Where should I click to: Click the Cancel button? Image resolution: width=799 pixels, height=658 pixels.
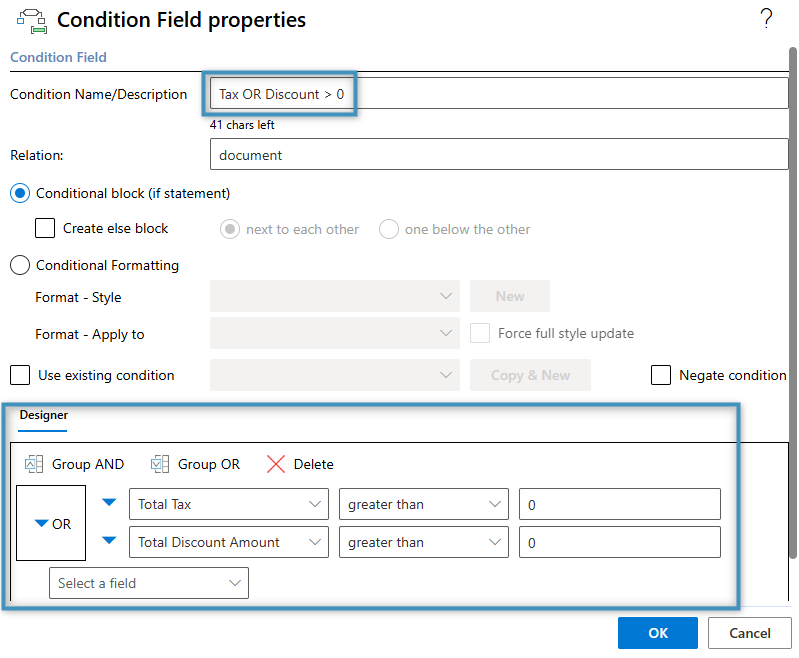pos(749,633)
